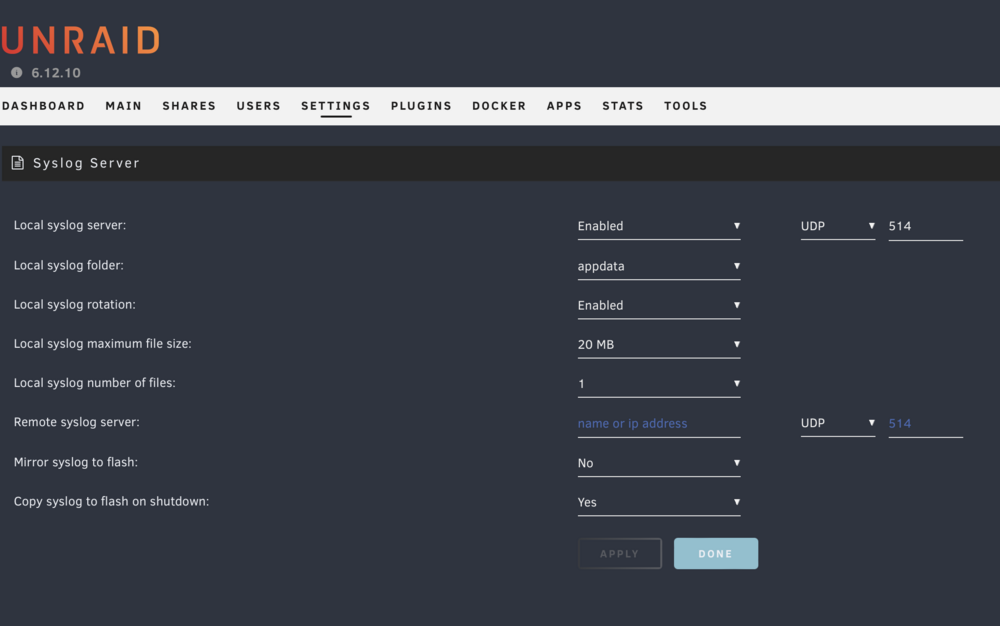Click the 'Remote syslog server:' label
This screenshot has width=1000, height=626.
pos(77,422)
